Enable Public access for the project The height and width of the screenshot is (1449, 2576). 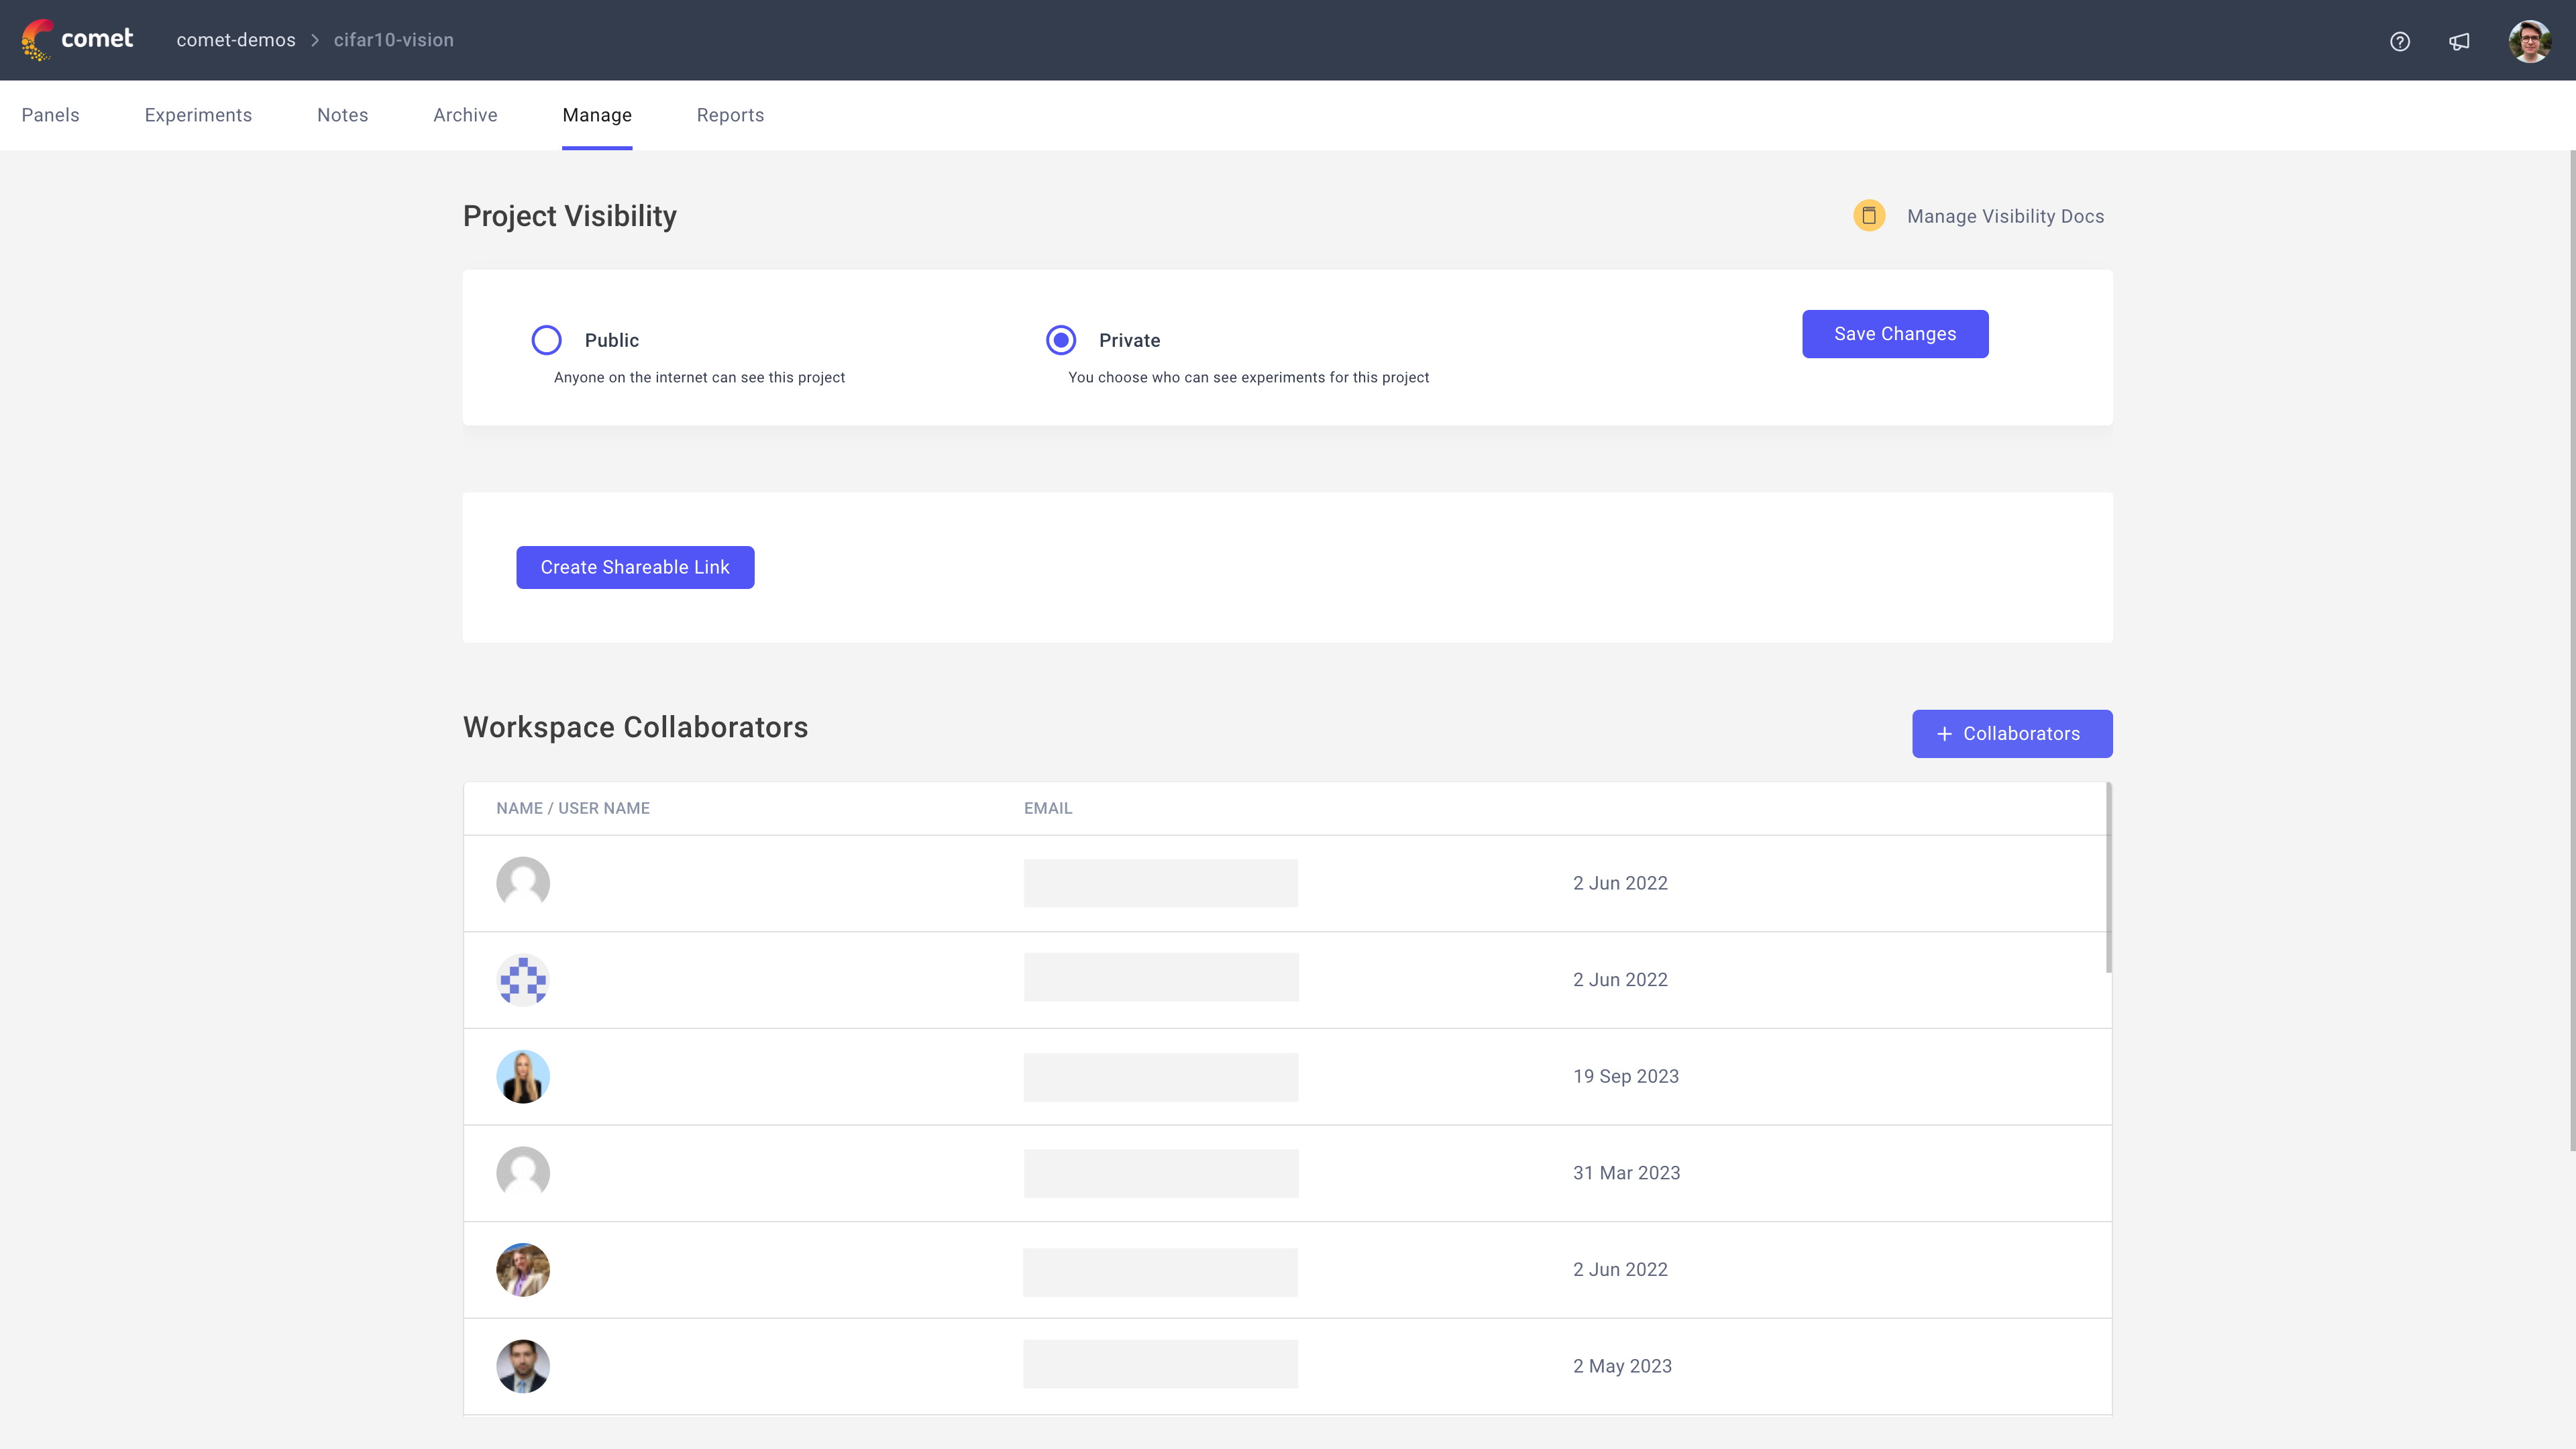(546, 340)
